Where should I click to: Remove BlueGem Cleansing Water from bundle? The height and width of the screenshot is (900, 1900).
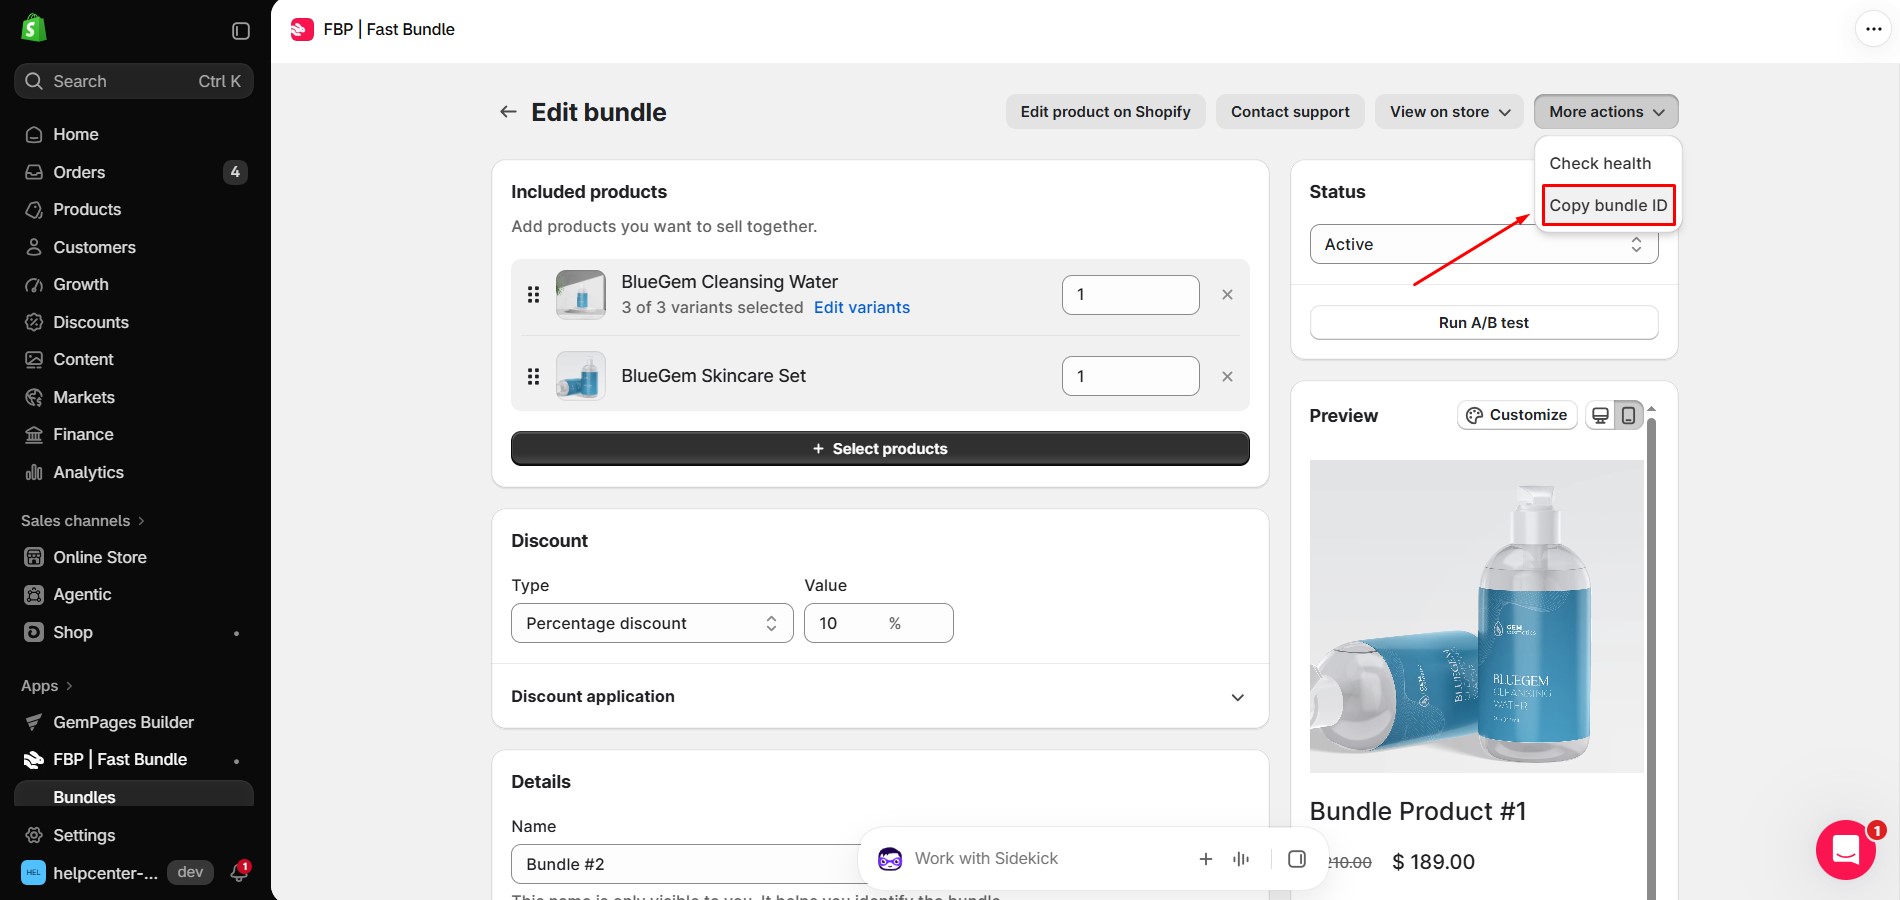coord(1227,295)
